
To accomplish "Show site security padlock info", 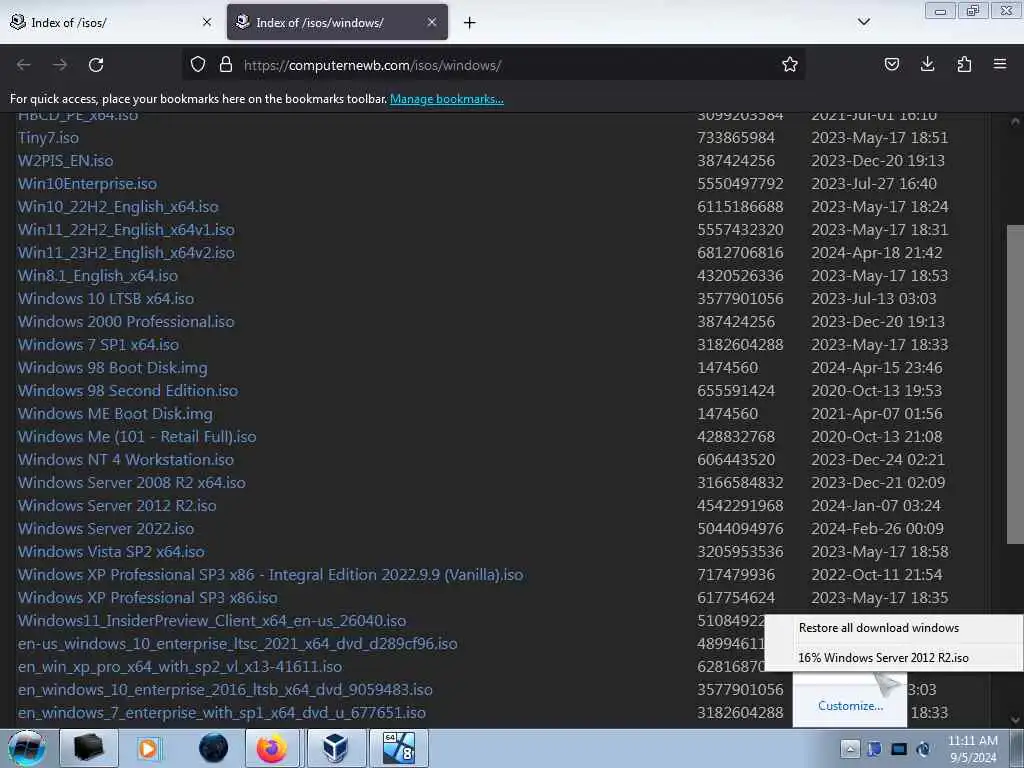I will pos(226,65).
